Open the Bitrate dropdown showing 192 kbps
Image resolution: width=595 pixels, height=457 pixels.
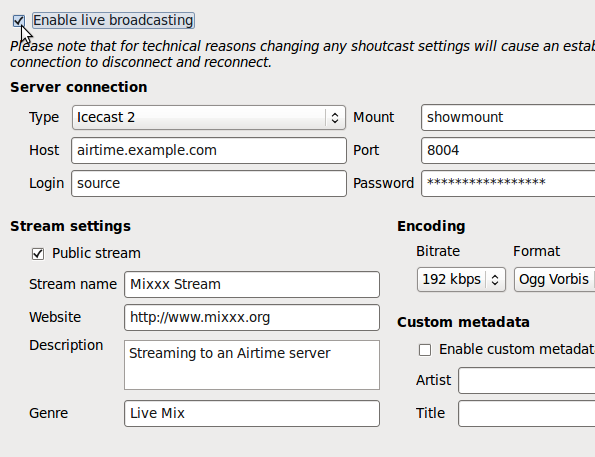click(461, 280)
